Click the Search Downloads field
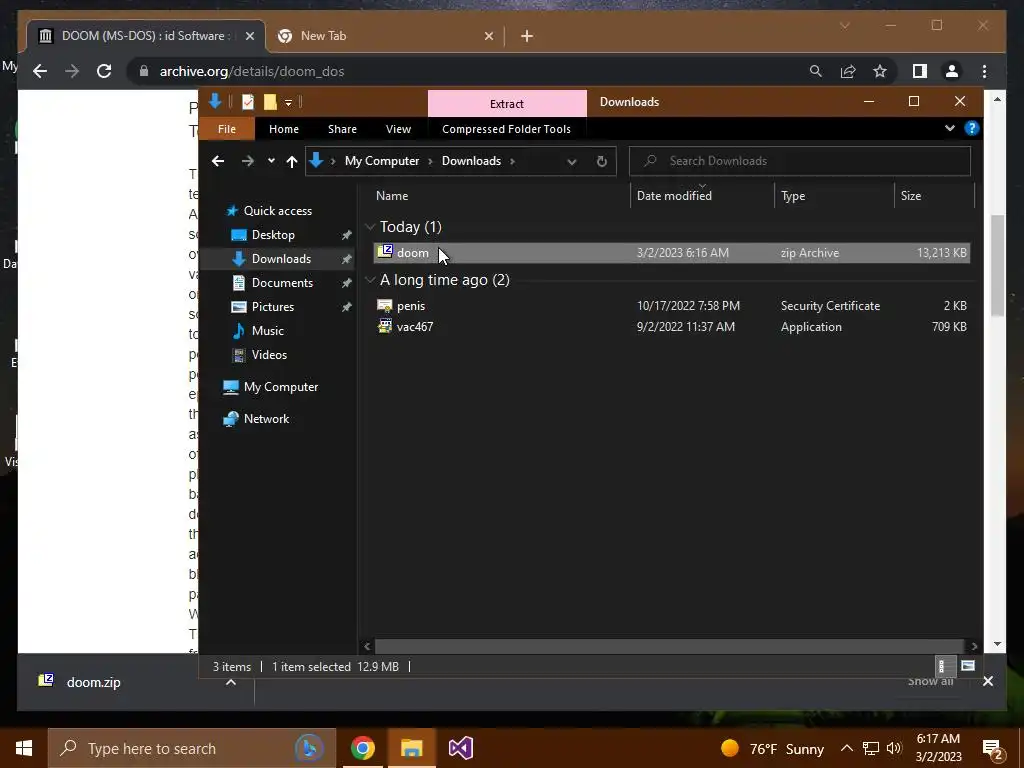Viewport: 1024px width, 768px height. pyautogui.click(x=799, y=161)
